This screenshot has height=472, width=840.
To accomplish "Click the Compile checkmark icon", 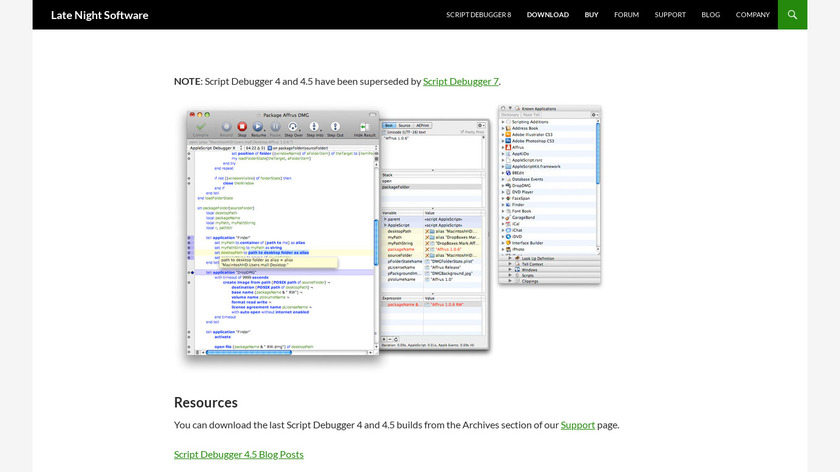I will point(201,127).
